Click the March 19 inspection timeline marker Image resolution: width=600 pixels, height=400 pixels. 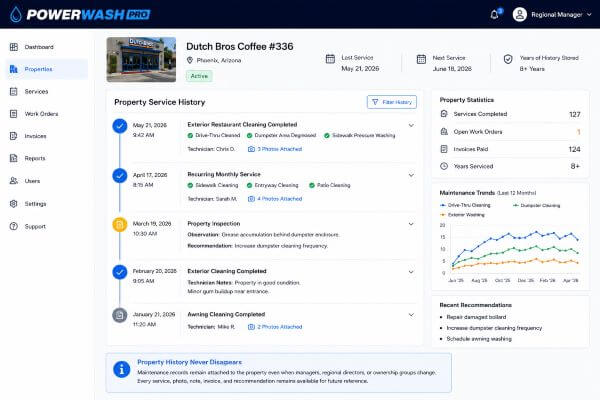click(x=120, y=225)
